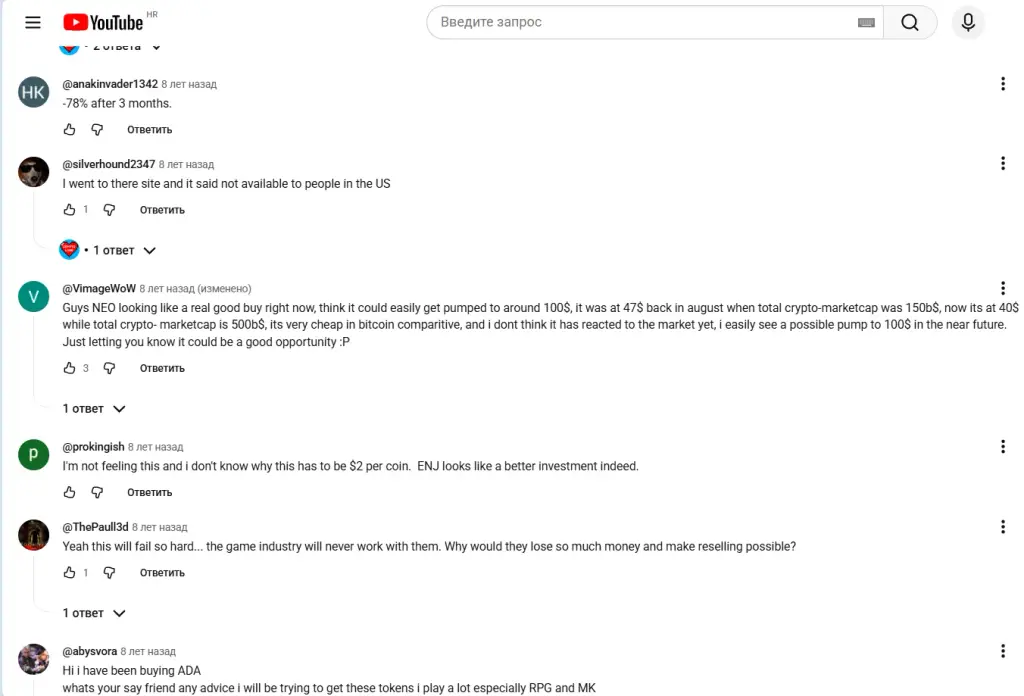Click Ответить under @prokingish comment
The height and width of the screenshot is (696, 1024).
[x=150, y=492]
